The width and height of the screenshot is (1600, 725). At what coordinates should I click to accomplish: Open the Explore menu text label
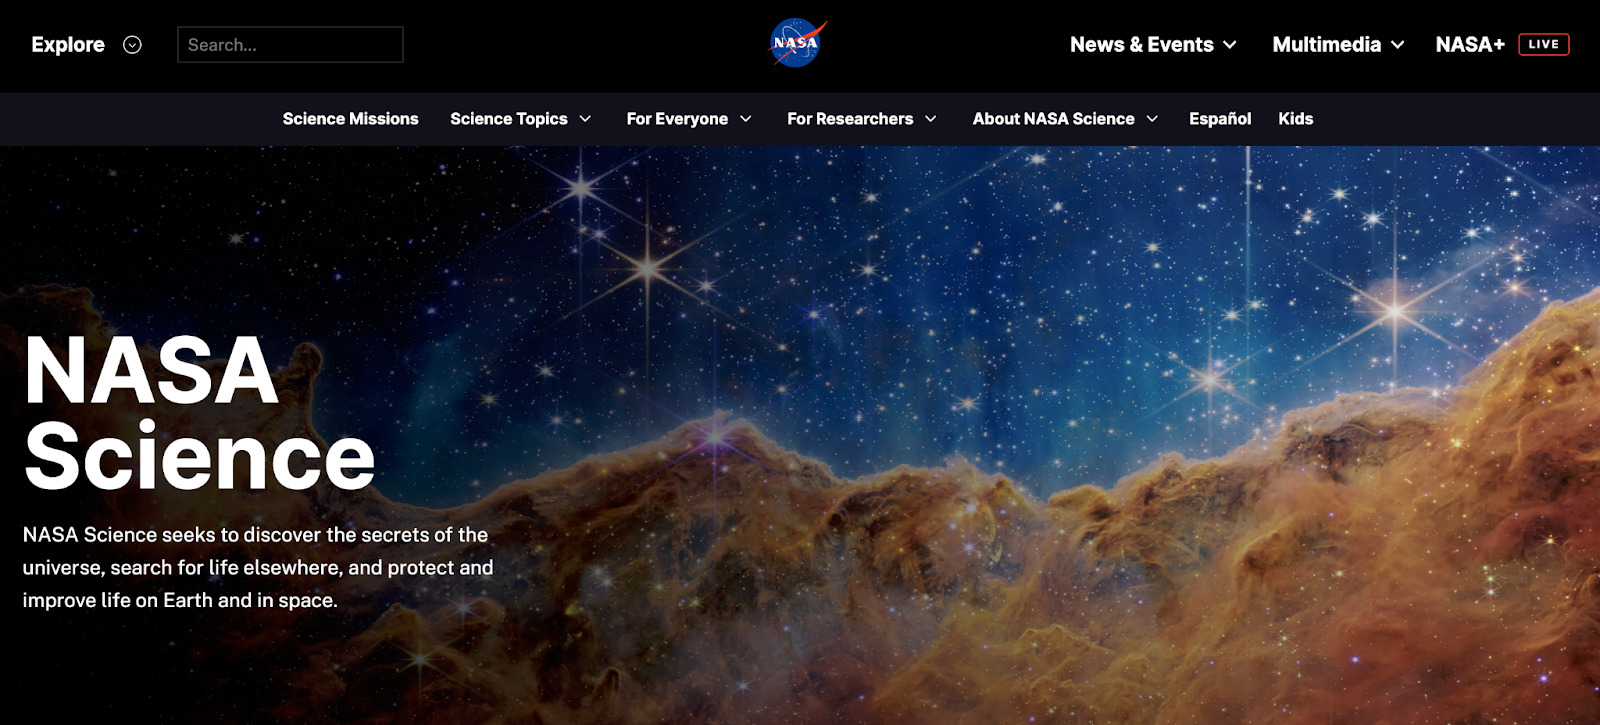pos(68,45)
